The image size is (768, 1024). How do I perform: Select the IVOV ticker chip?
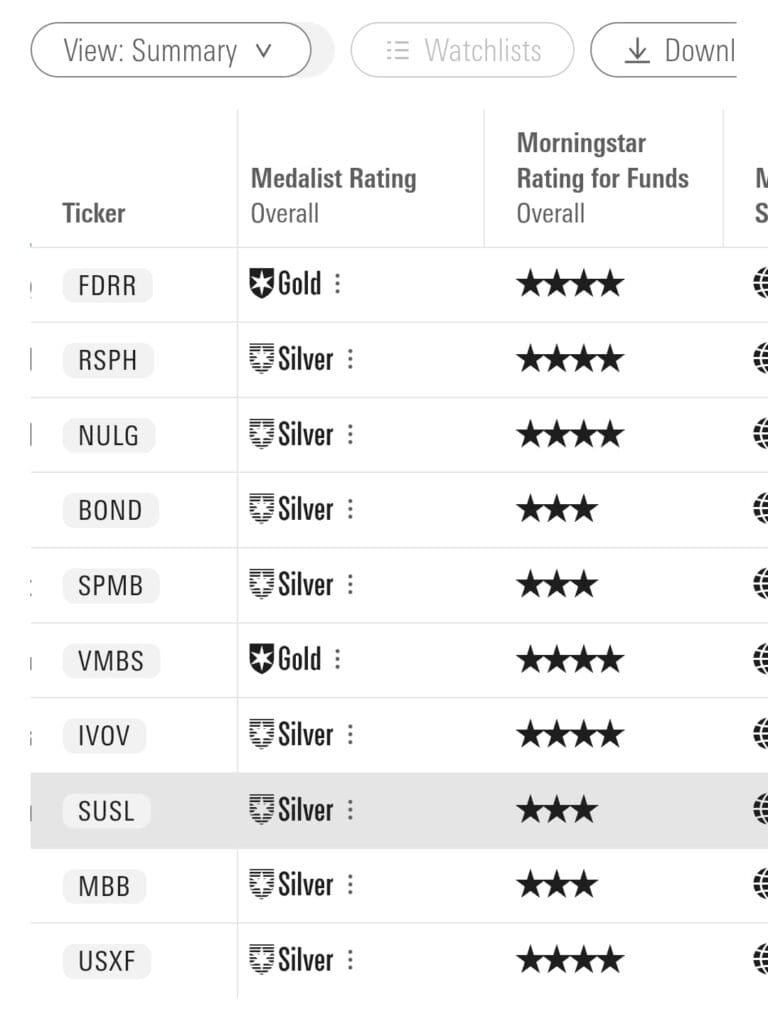104,735
